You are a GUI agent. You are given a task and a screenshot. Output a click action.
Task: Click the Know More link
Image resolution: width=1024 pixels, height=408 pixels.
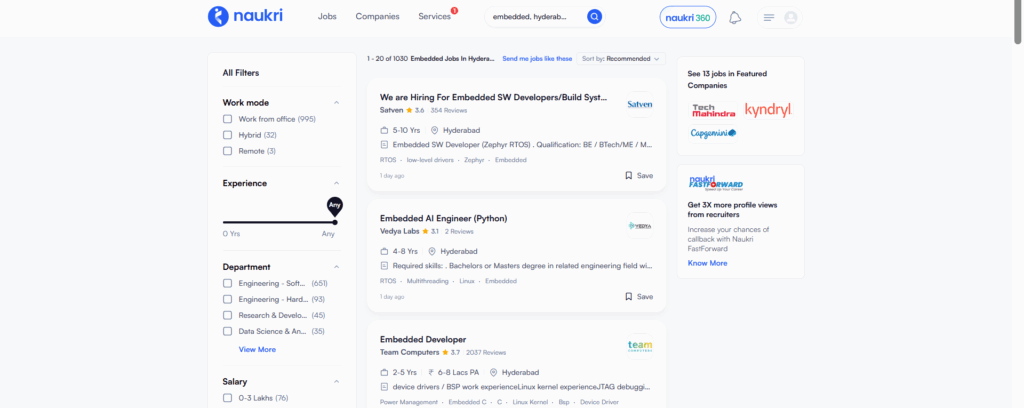pyautogui.click(x=707, y=263)
